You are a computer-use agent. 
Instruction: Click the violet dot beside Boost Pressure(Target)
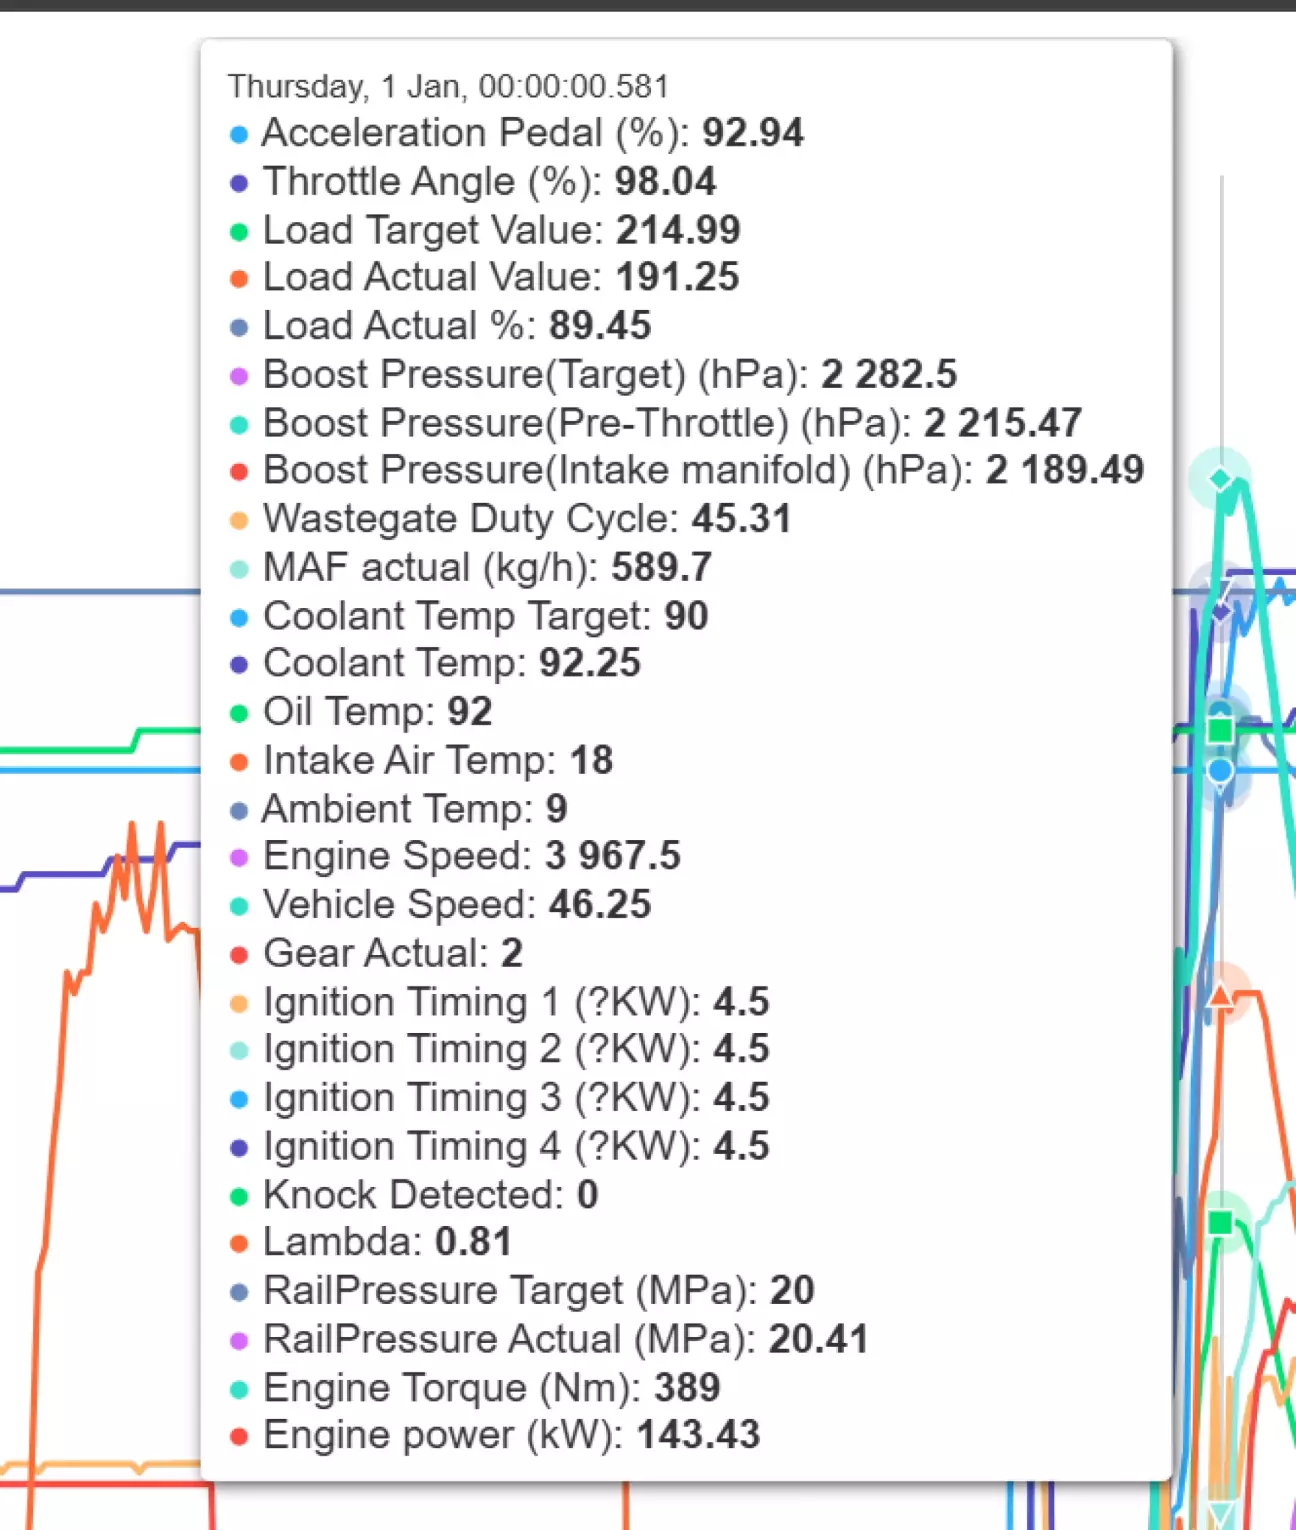(x=239, y=376)
